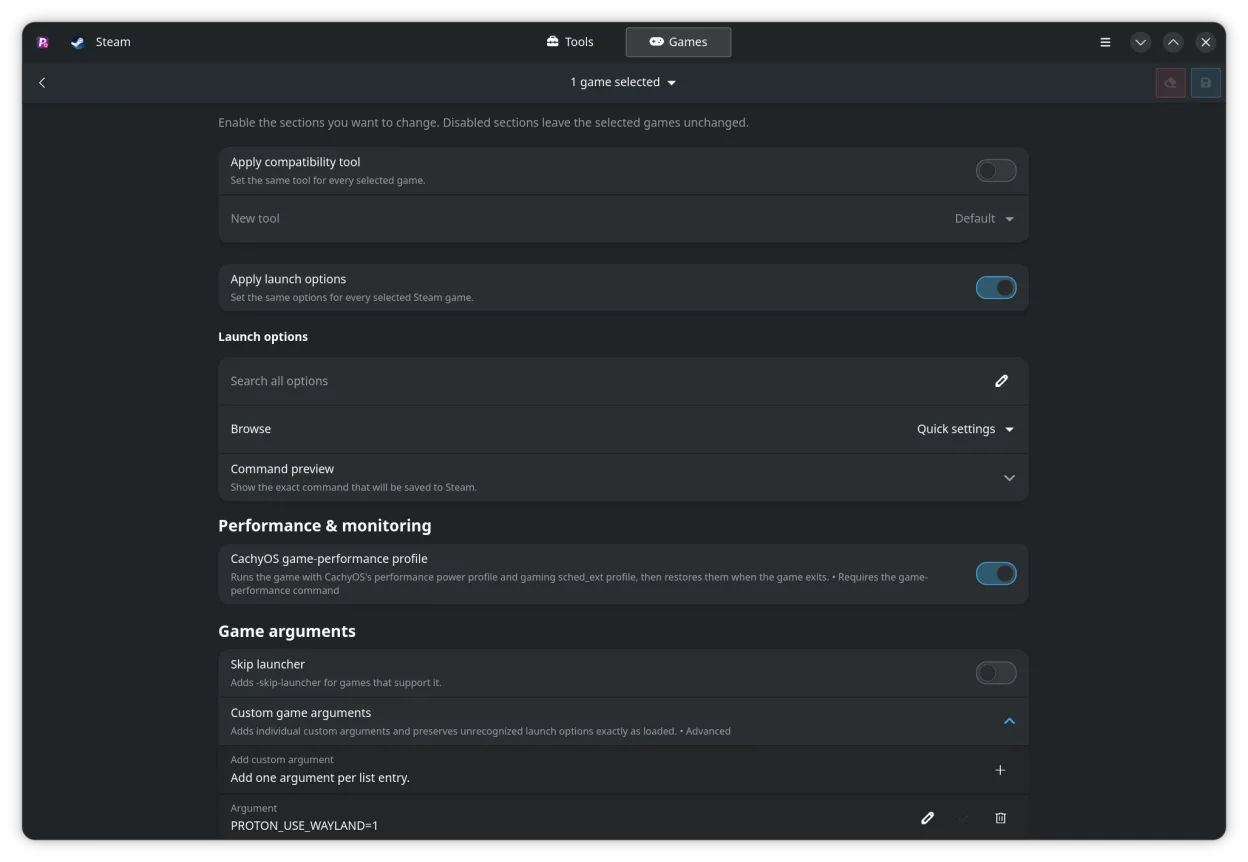The height and width of the screenshot is (862, 1248).
Task: Click the PROTON_USE_WAYLAND=1 argument text
Action: tap(304, 826)
